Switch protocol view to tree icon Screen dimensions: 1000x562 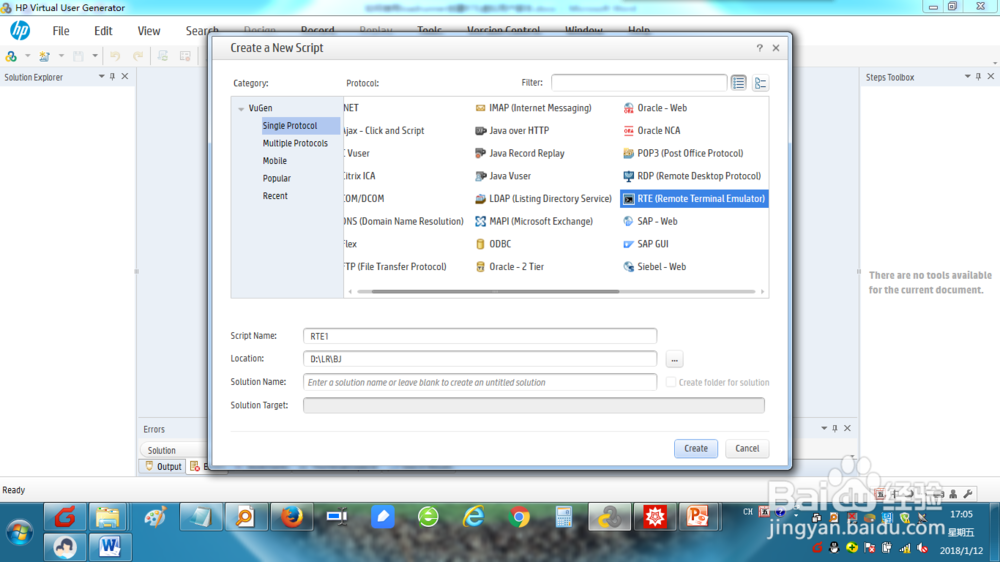coord(760,83)
